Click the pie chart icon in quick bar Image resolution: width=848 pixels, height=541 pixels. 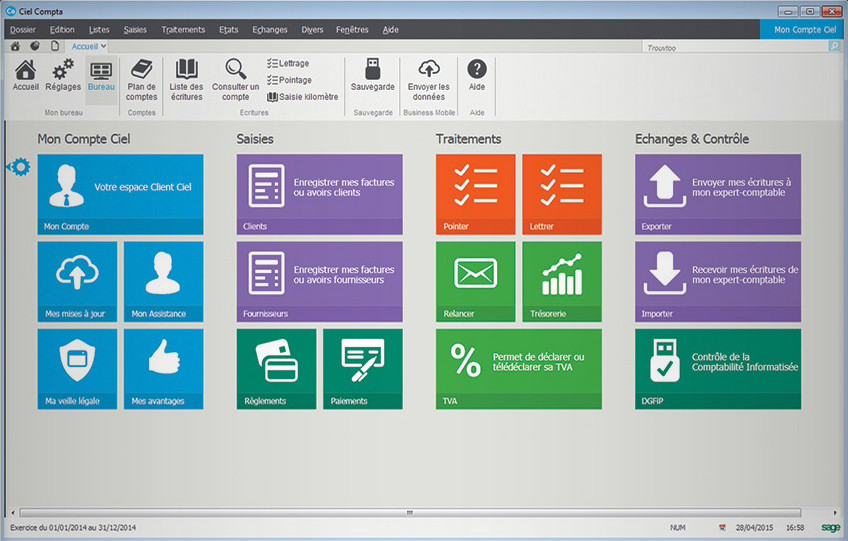(x=35, y=47)
